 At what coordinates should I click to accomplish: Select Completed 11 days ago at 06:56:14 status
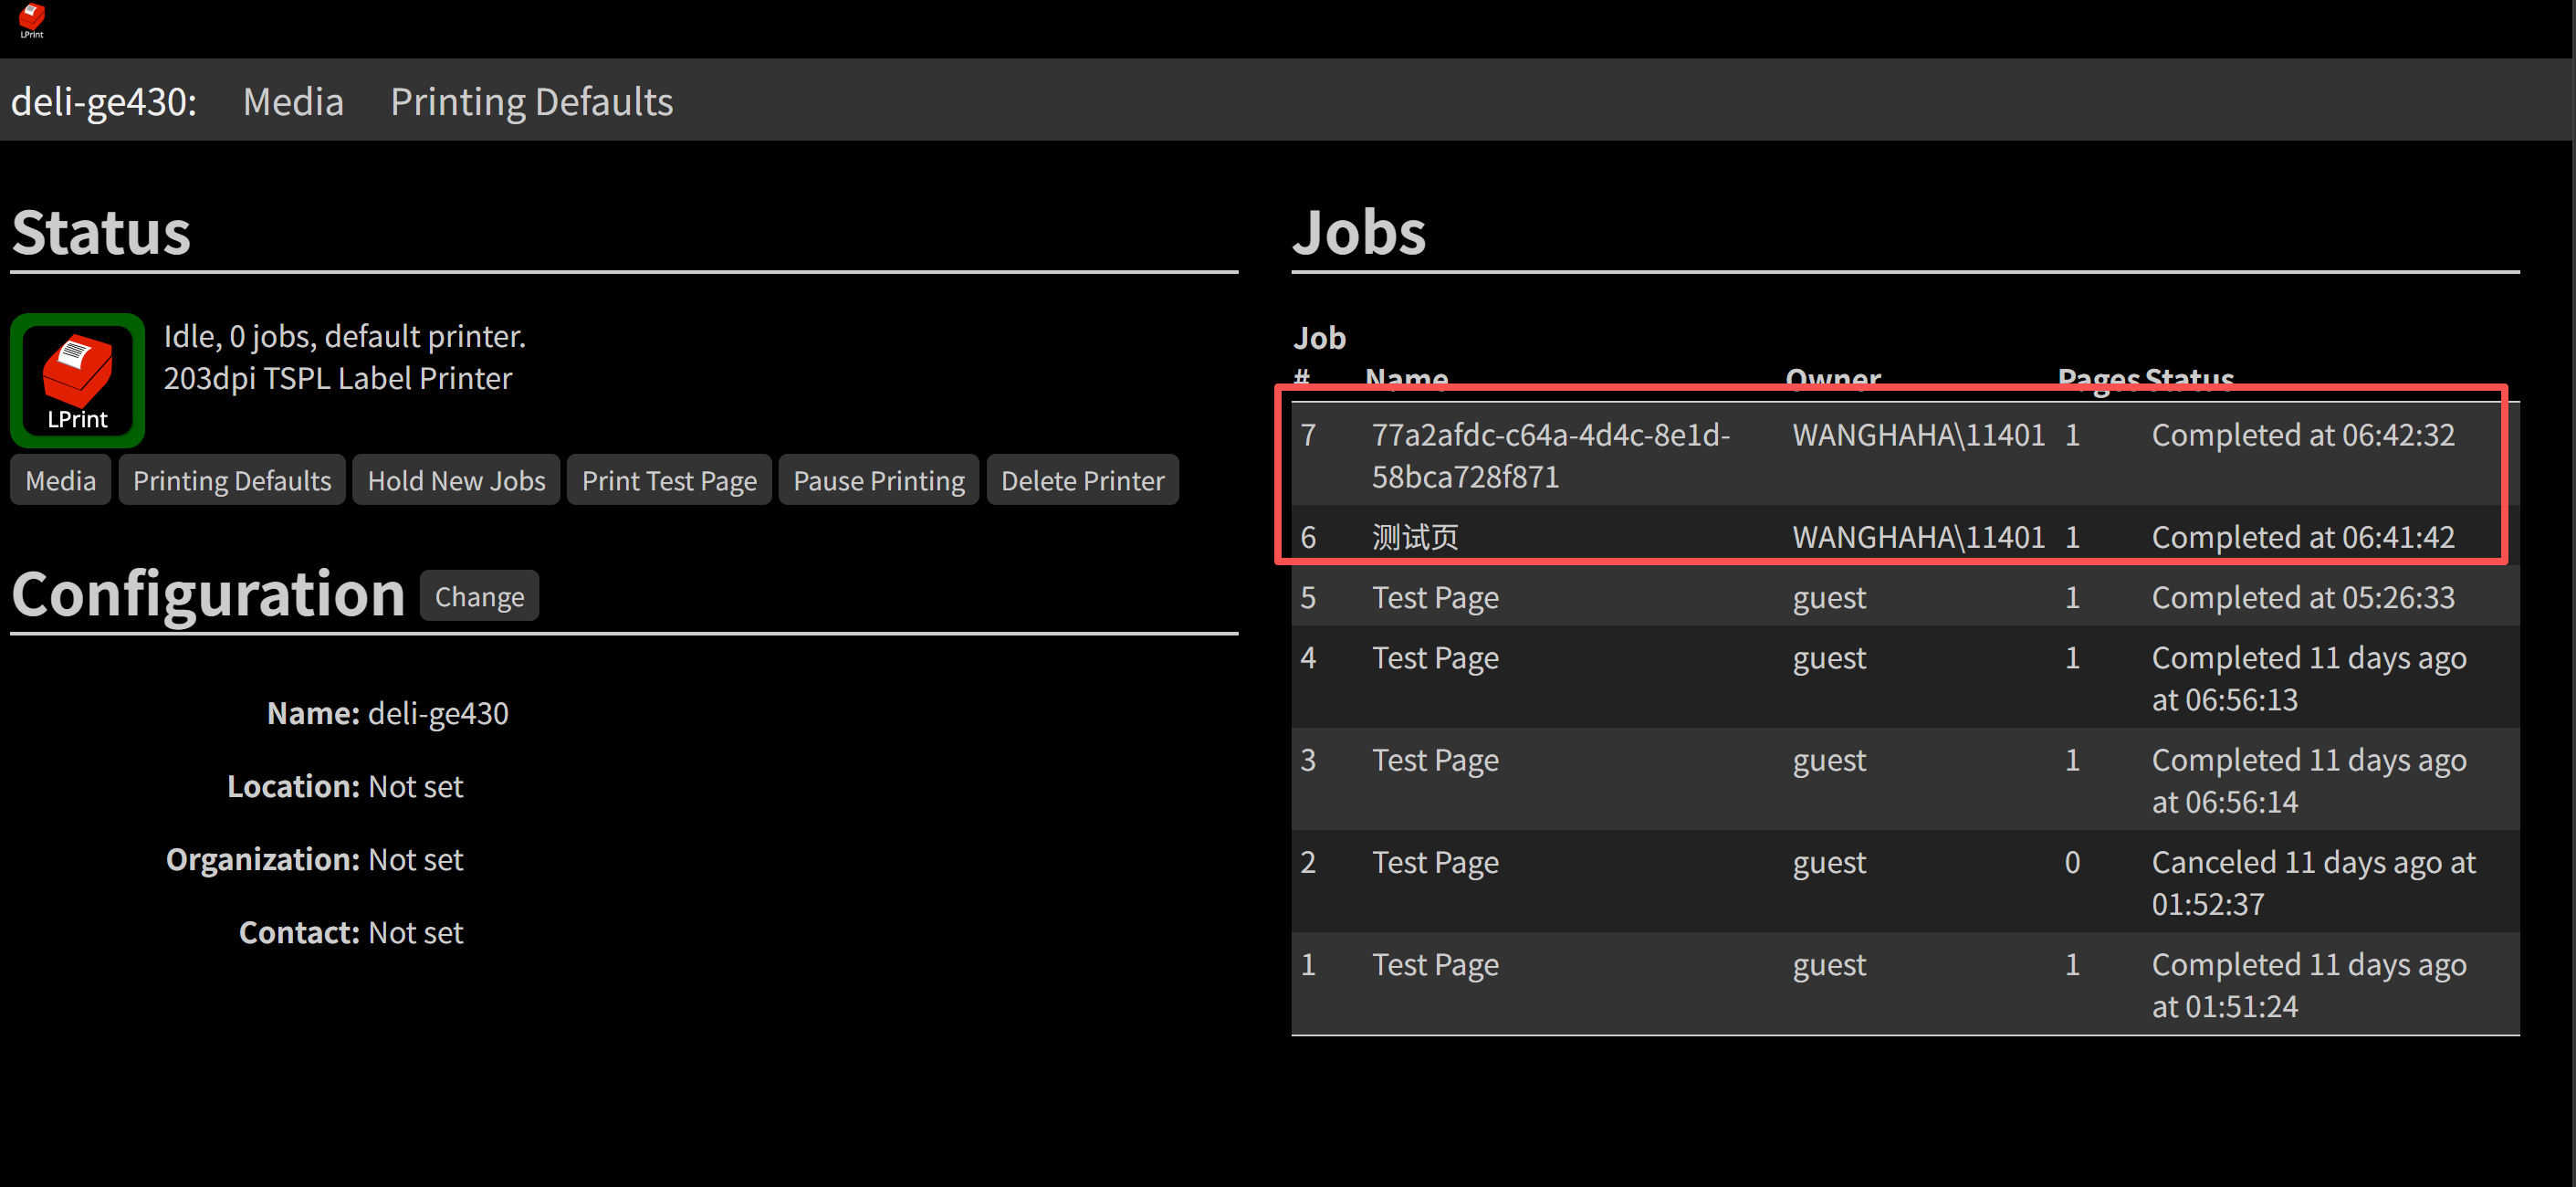pos(2308,781)
